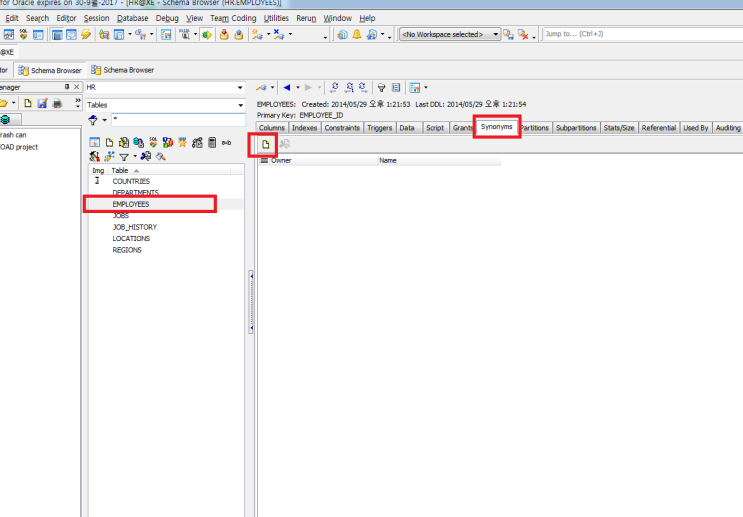Open the No Workspace selected dropdown
This screenshot has width=743, height=517.
click(x=449, y=34)
